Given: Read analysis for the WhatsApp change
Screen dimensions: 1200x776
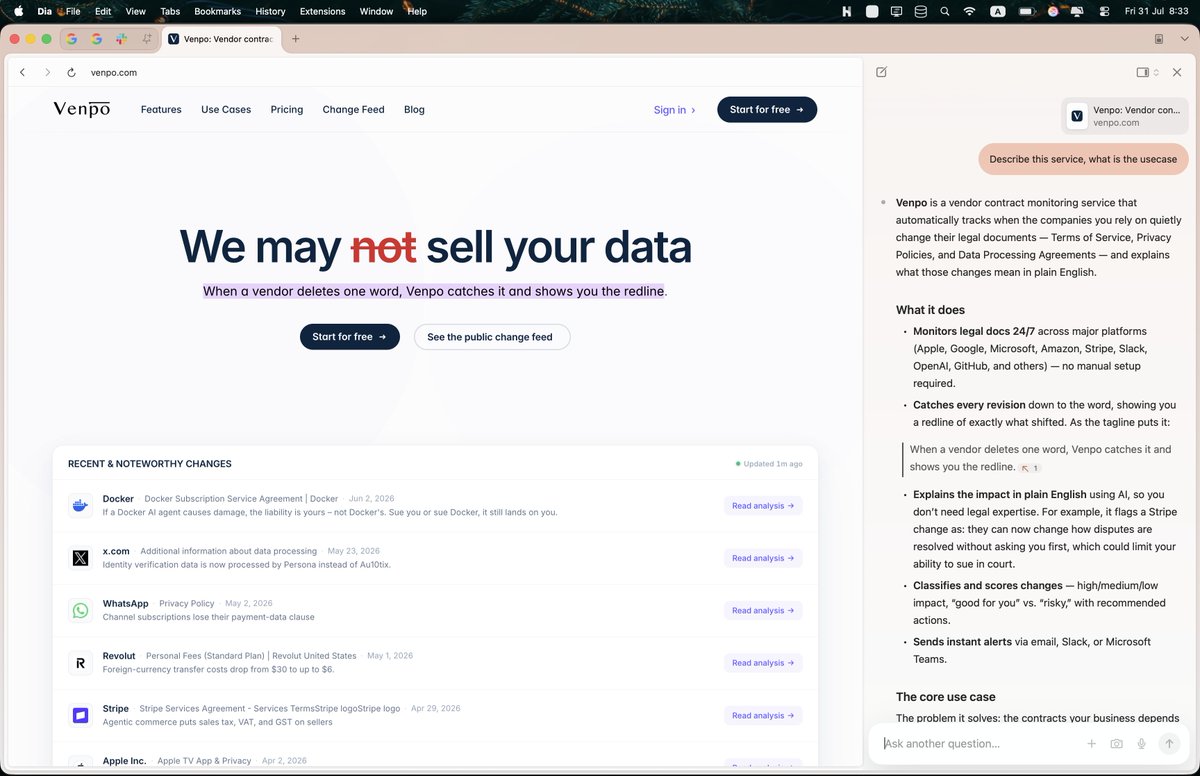Looking at the screenshot, I should pos(763,611).
